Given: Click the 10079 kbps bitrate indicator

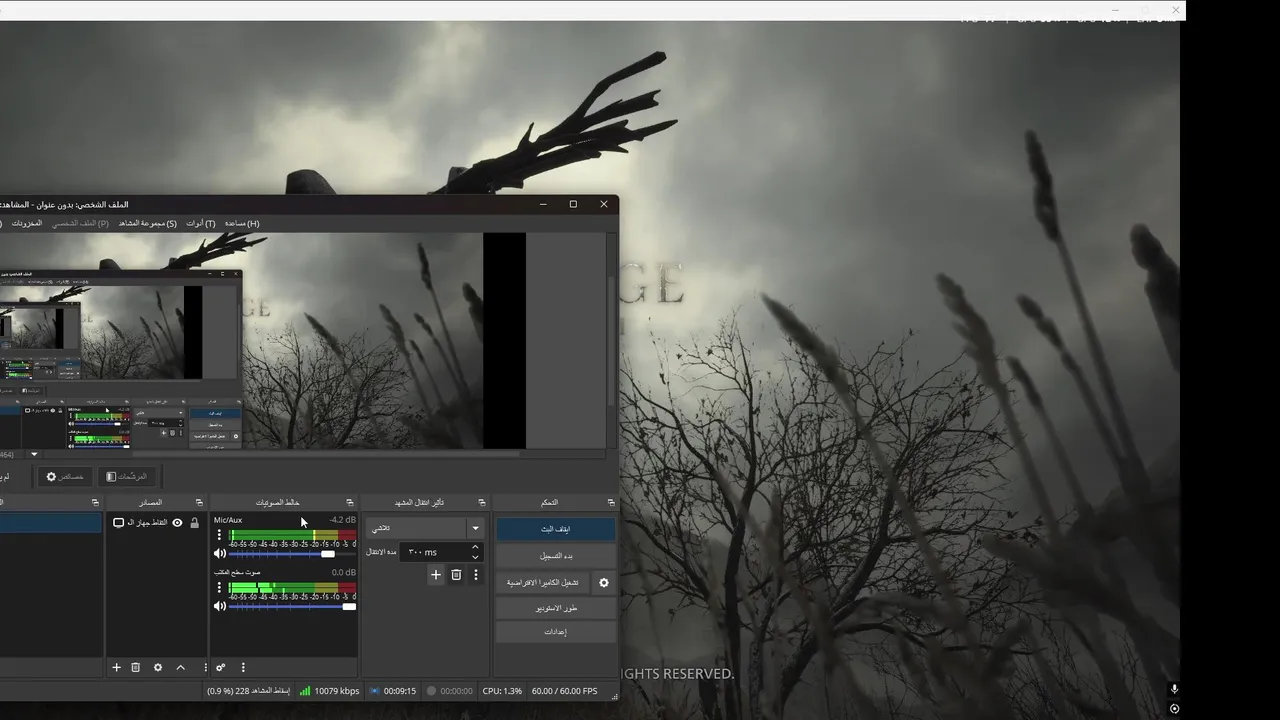Looking at the screenshot, I should coord(330,691).
